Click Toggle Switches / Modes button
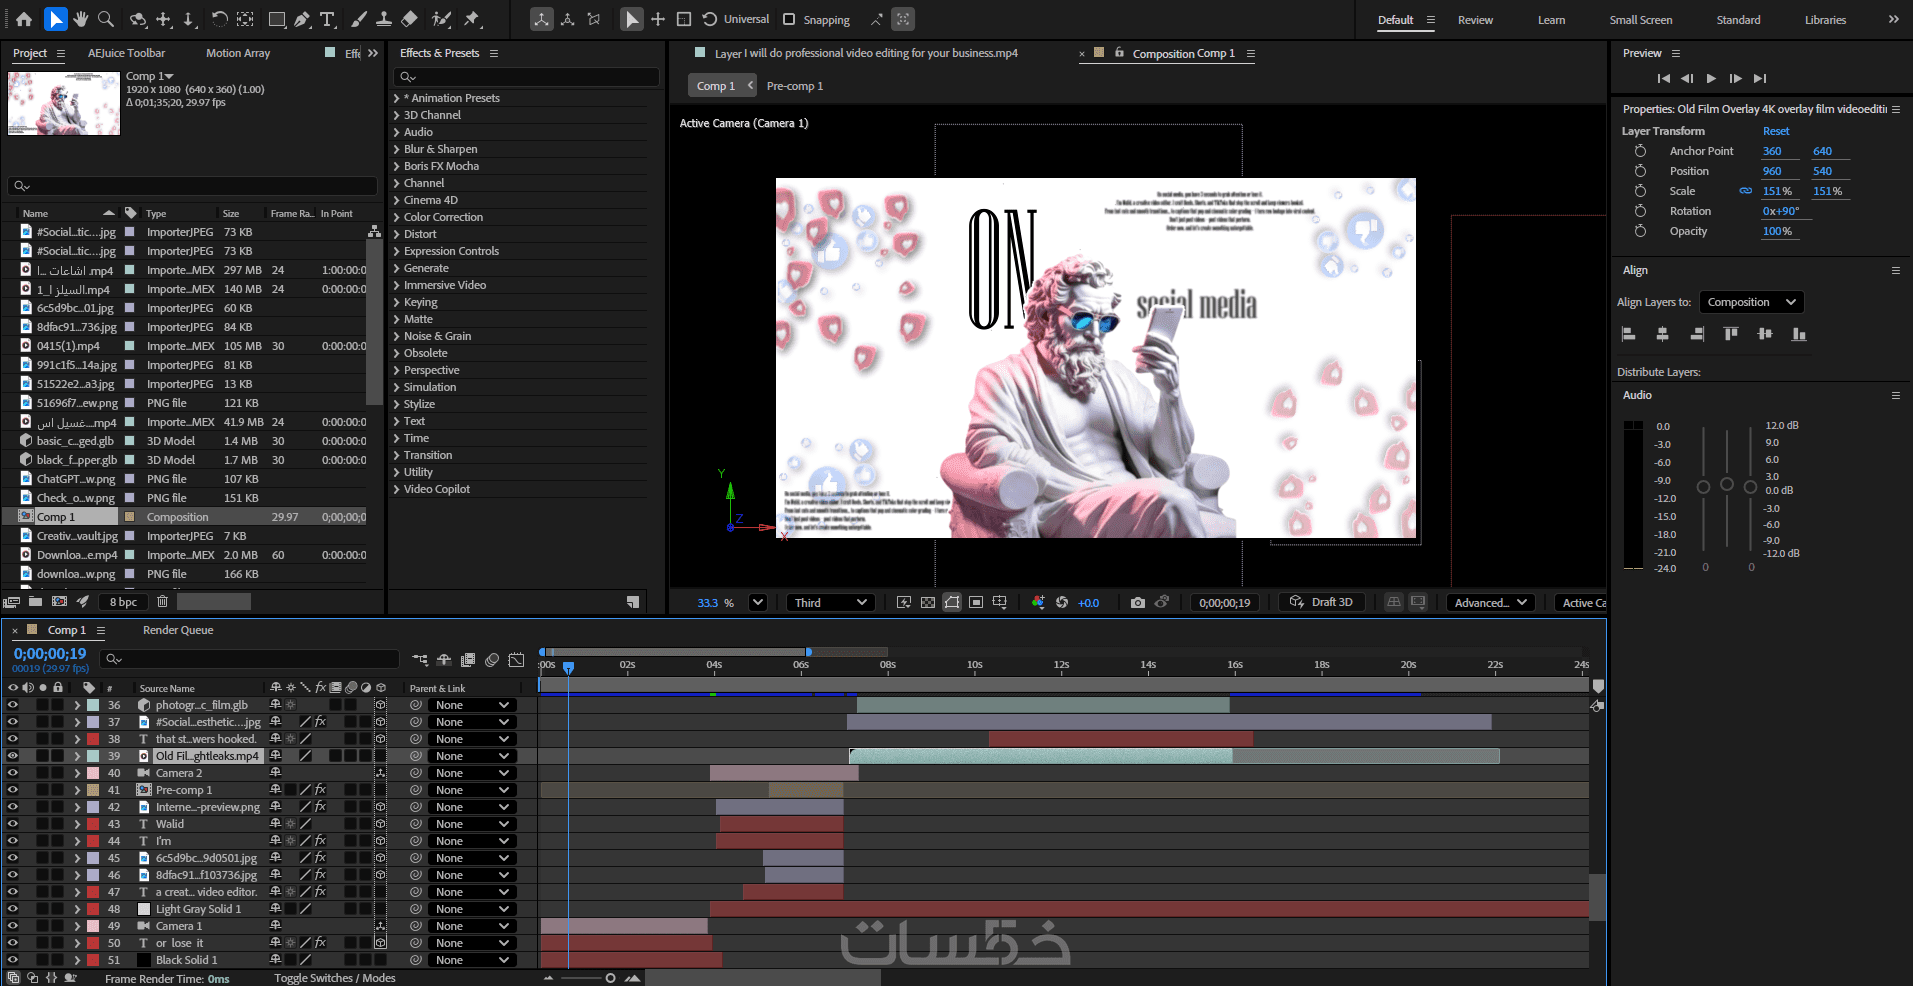Image resolution: width=1913 pixels, height=986 pixels. [335, 978]
